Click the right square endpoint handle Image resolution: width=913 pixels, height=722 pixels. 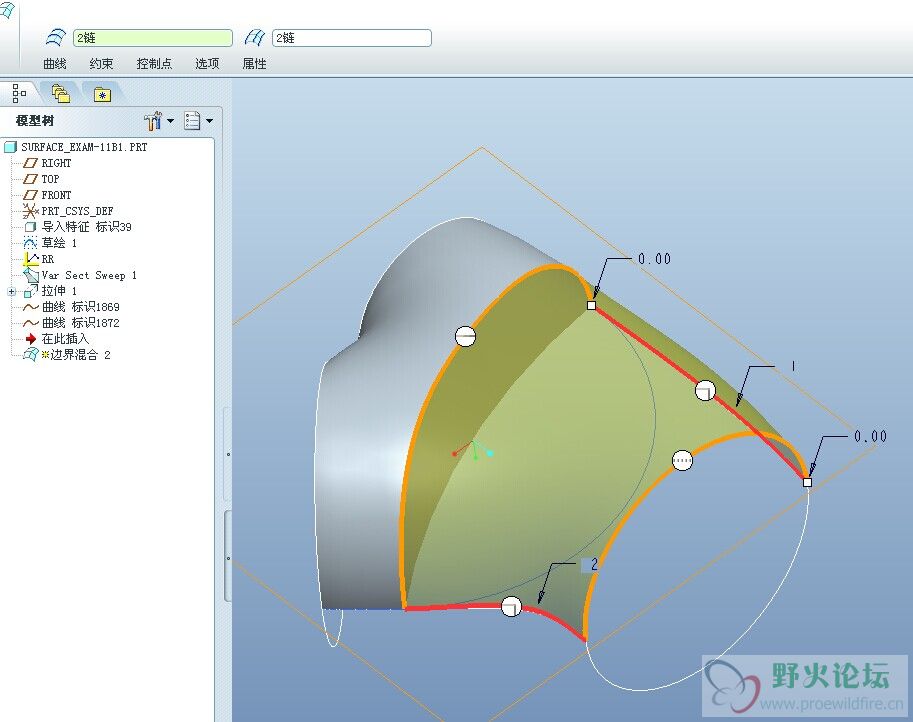pos(807,482)
